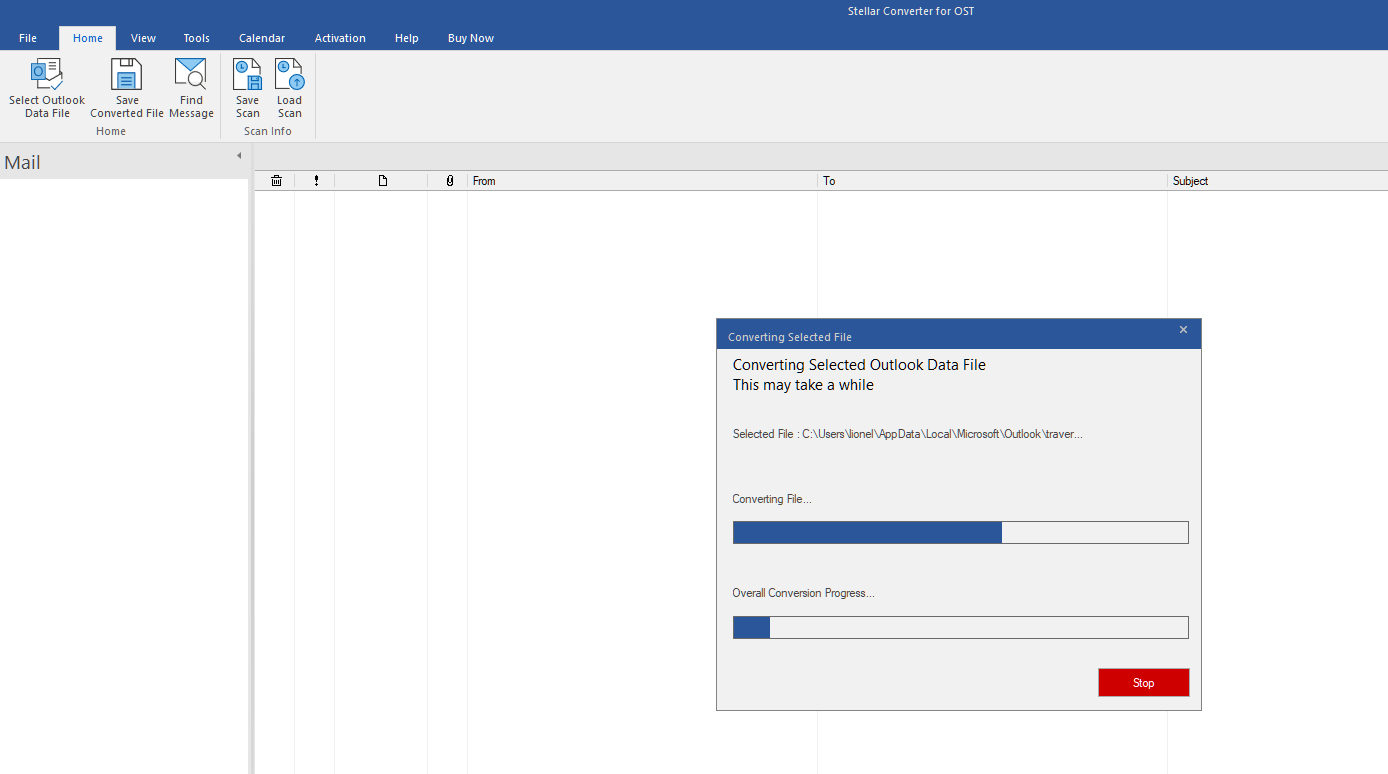
Task: Sort by the importance exclamation column icon
Action: pos(316,181)
